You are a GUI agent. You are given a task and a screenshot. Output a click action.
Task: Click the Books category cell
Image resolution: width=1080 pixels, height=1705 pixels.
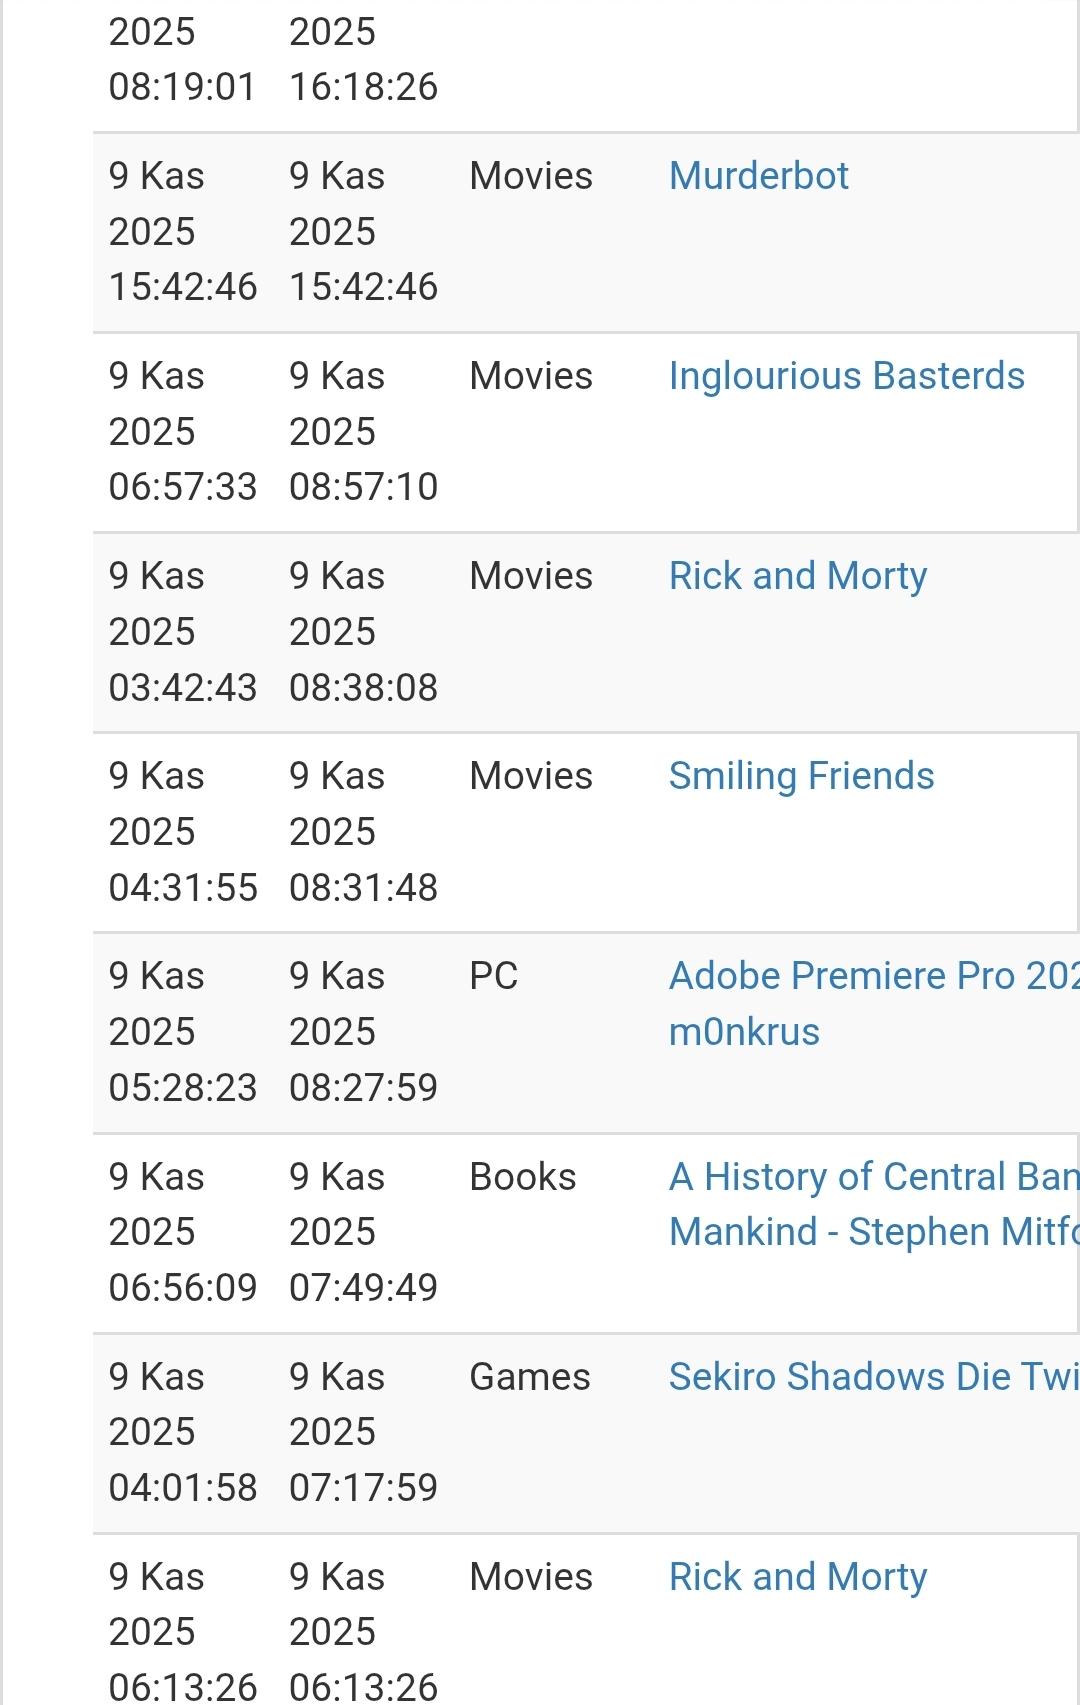click(522, 1177)
